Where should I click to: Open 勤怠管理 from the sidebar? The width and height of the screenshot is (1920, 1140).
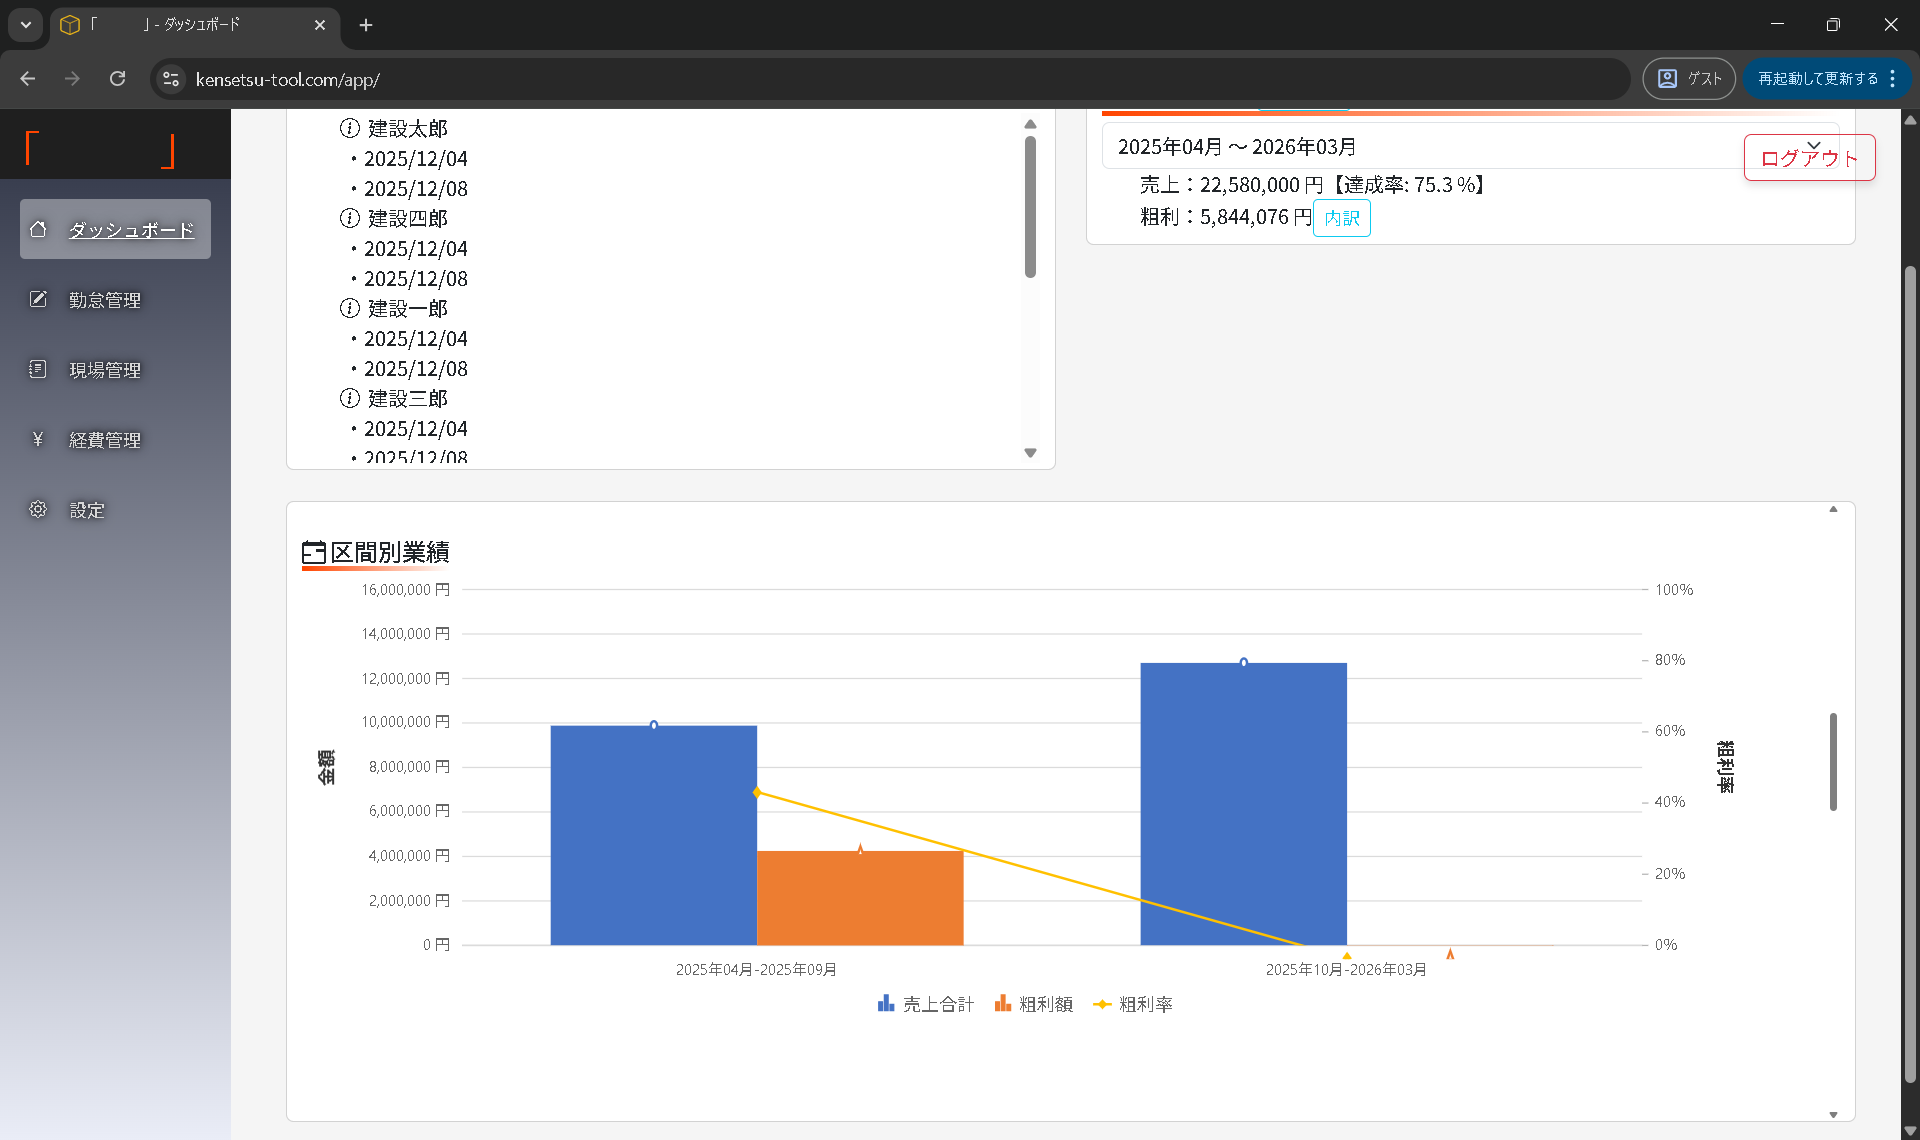(105, 300)
